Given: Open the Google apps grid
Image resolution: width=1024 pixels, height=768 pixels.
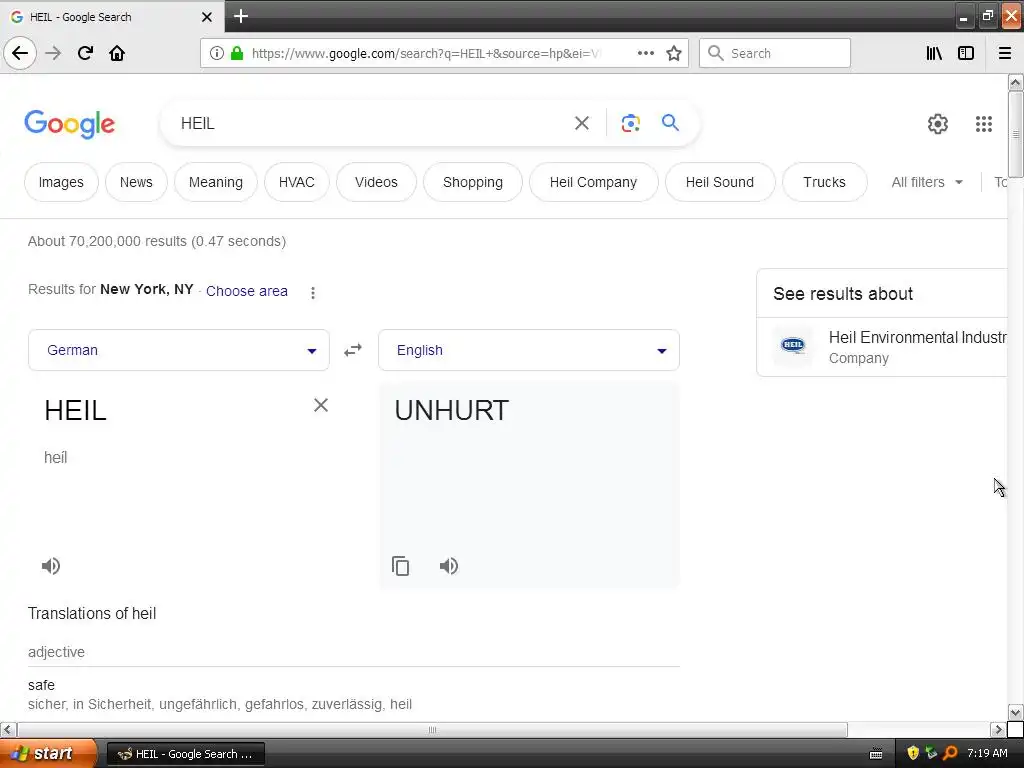Looking at the screenshot, I should 984,123.
